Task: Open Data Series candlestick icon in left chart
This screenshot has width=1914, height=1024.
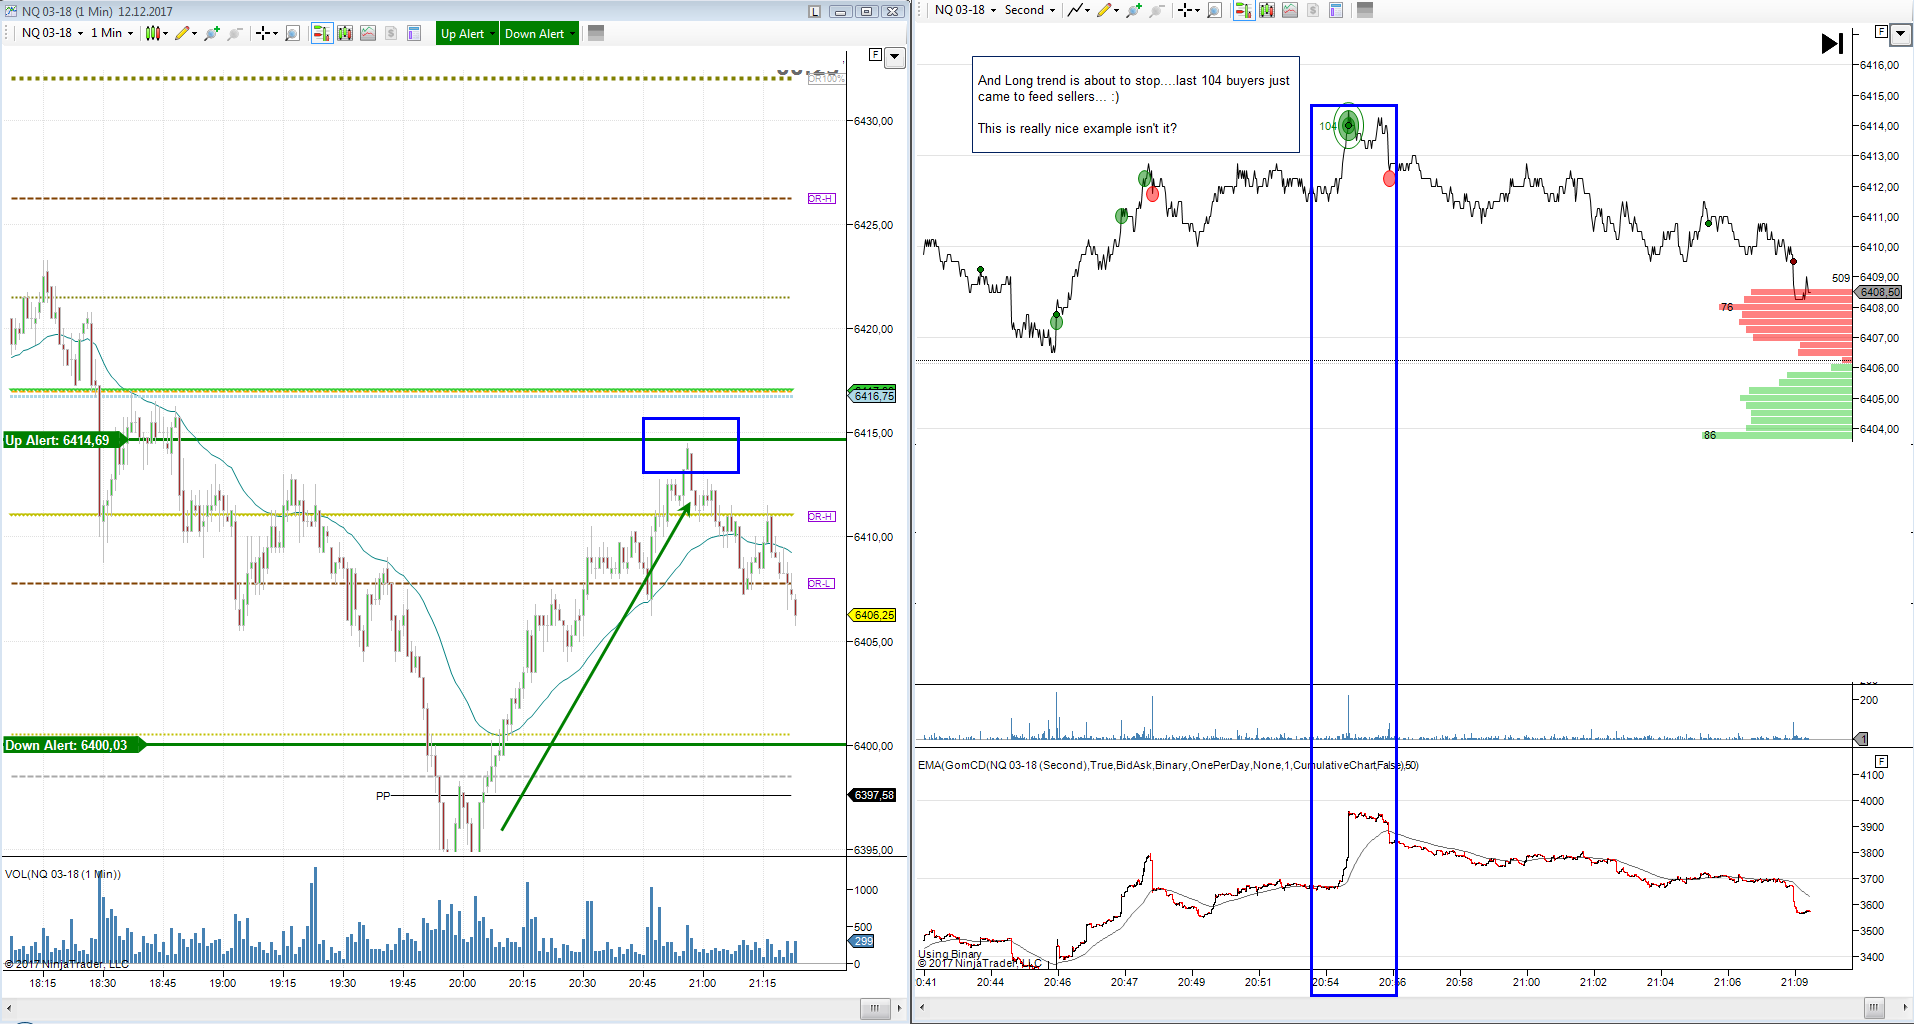Action: click(345, 33)
